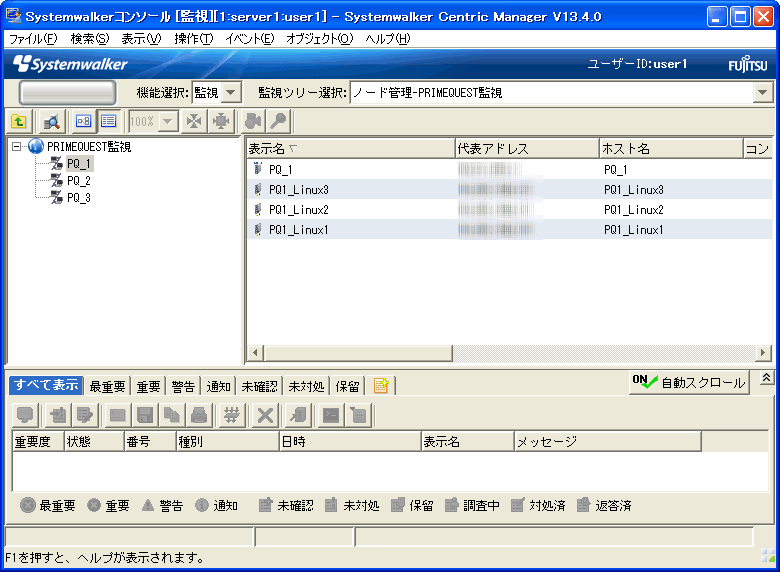Click the expand outward arrows toolbar icon
Image resolution: width=780 pixels, height=572 pixels.
[x=220, y=121]
